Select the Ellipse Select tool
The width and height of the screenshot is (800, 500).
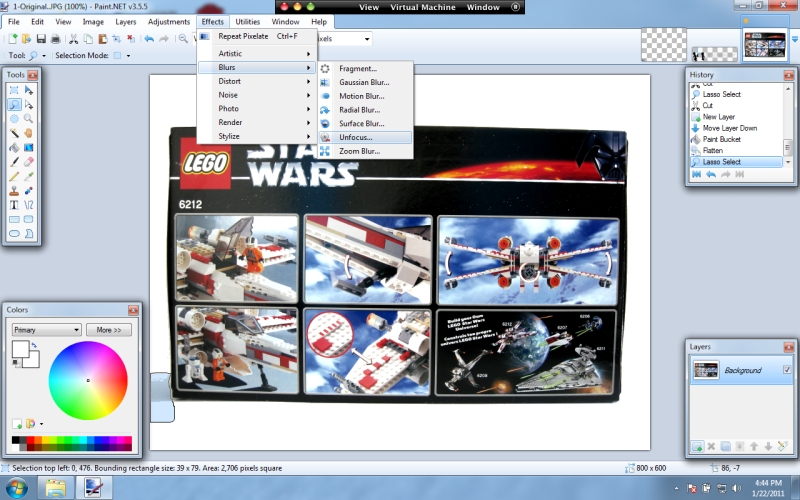14,119
